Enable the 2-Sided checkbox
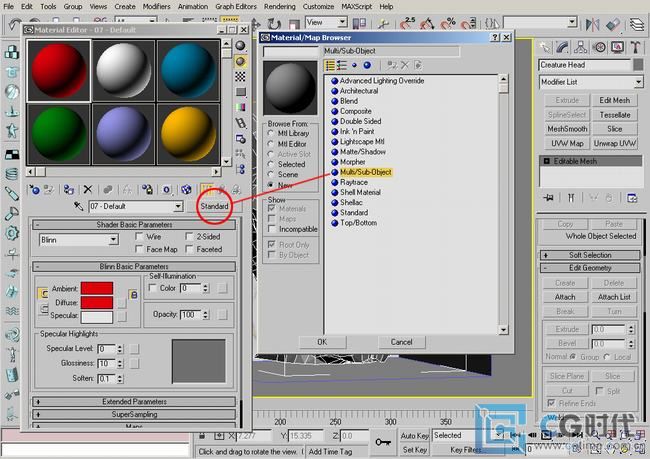This screenshot has height=459, width=650. pyautogui.click(x=189, y=236)
